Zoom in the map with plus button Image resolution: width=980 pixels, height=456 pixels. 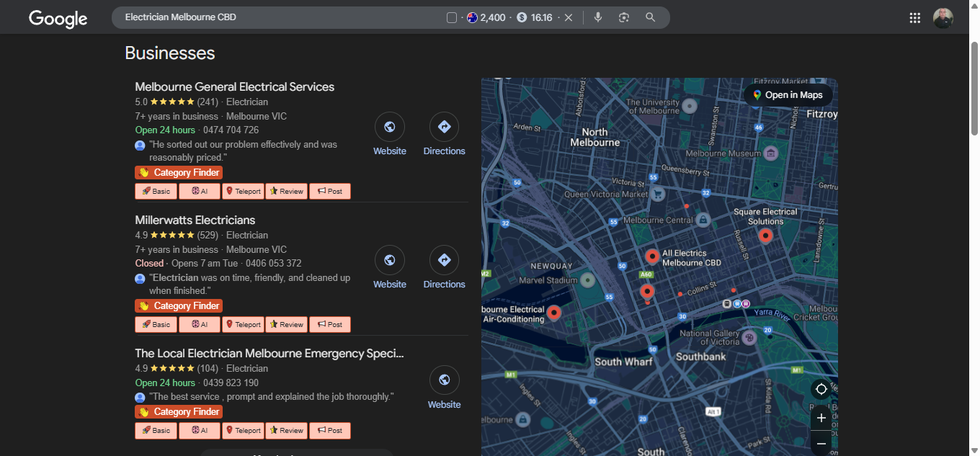coord(821,418)
